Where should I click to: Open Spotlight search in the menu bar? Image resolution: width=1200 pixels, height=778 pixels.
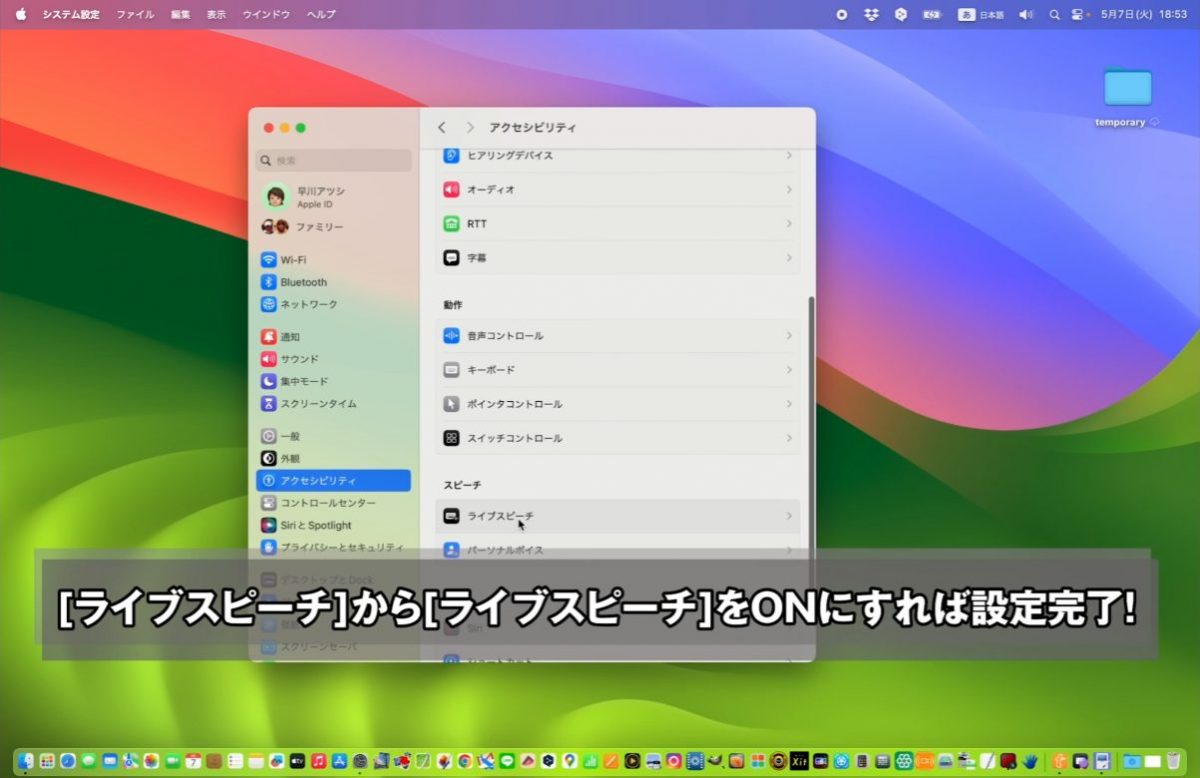(x=1054, y=15)
